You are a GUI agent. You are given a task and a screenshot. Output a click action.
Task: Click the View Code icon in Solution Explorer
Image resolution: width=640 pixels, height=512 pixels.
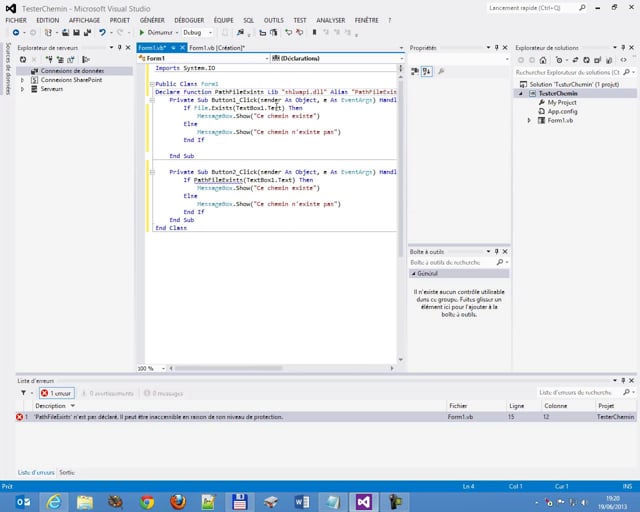[624, 60]
